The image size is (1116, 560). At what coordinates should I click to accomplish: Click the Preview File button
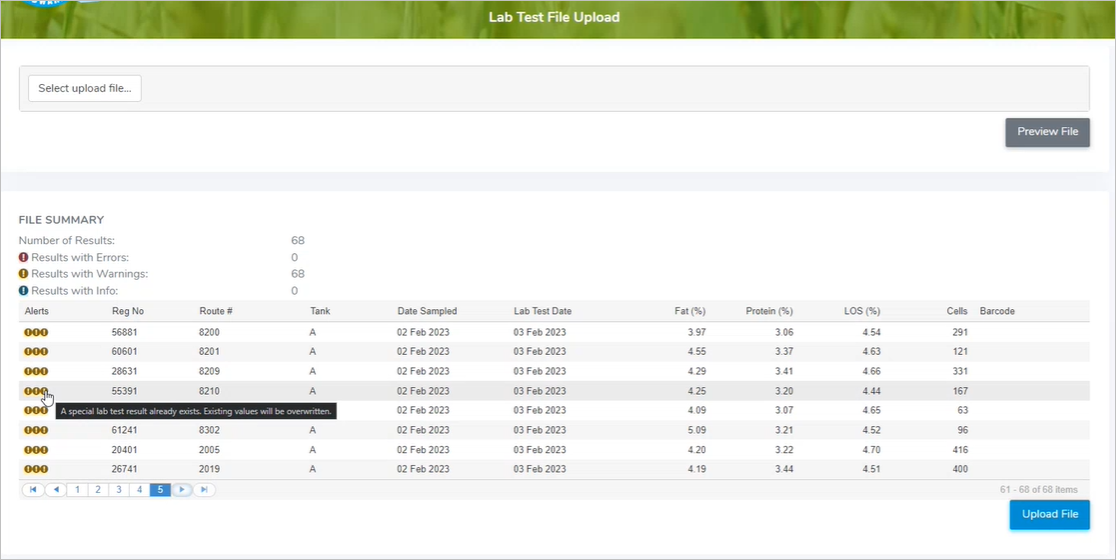click(x=1047, y=132)
